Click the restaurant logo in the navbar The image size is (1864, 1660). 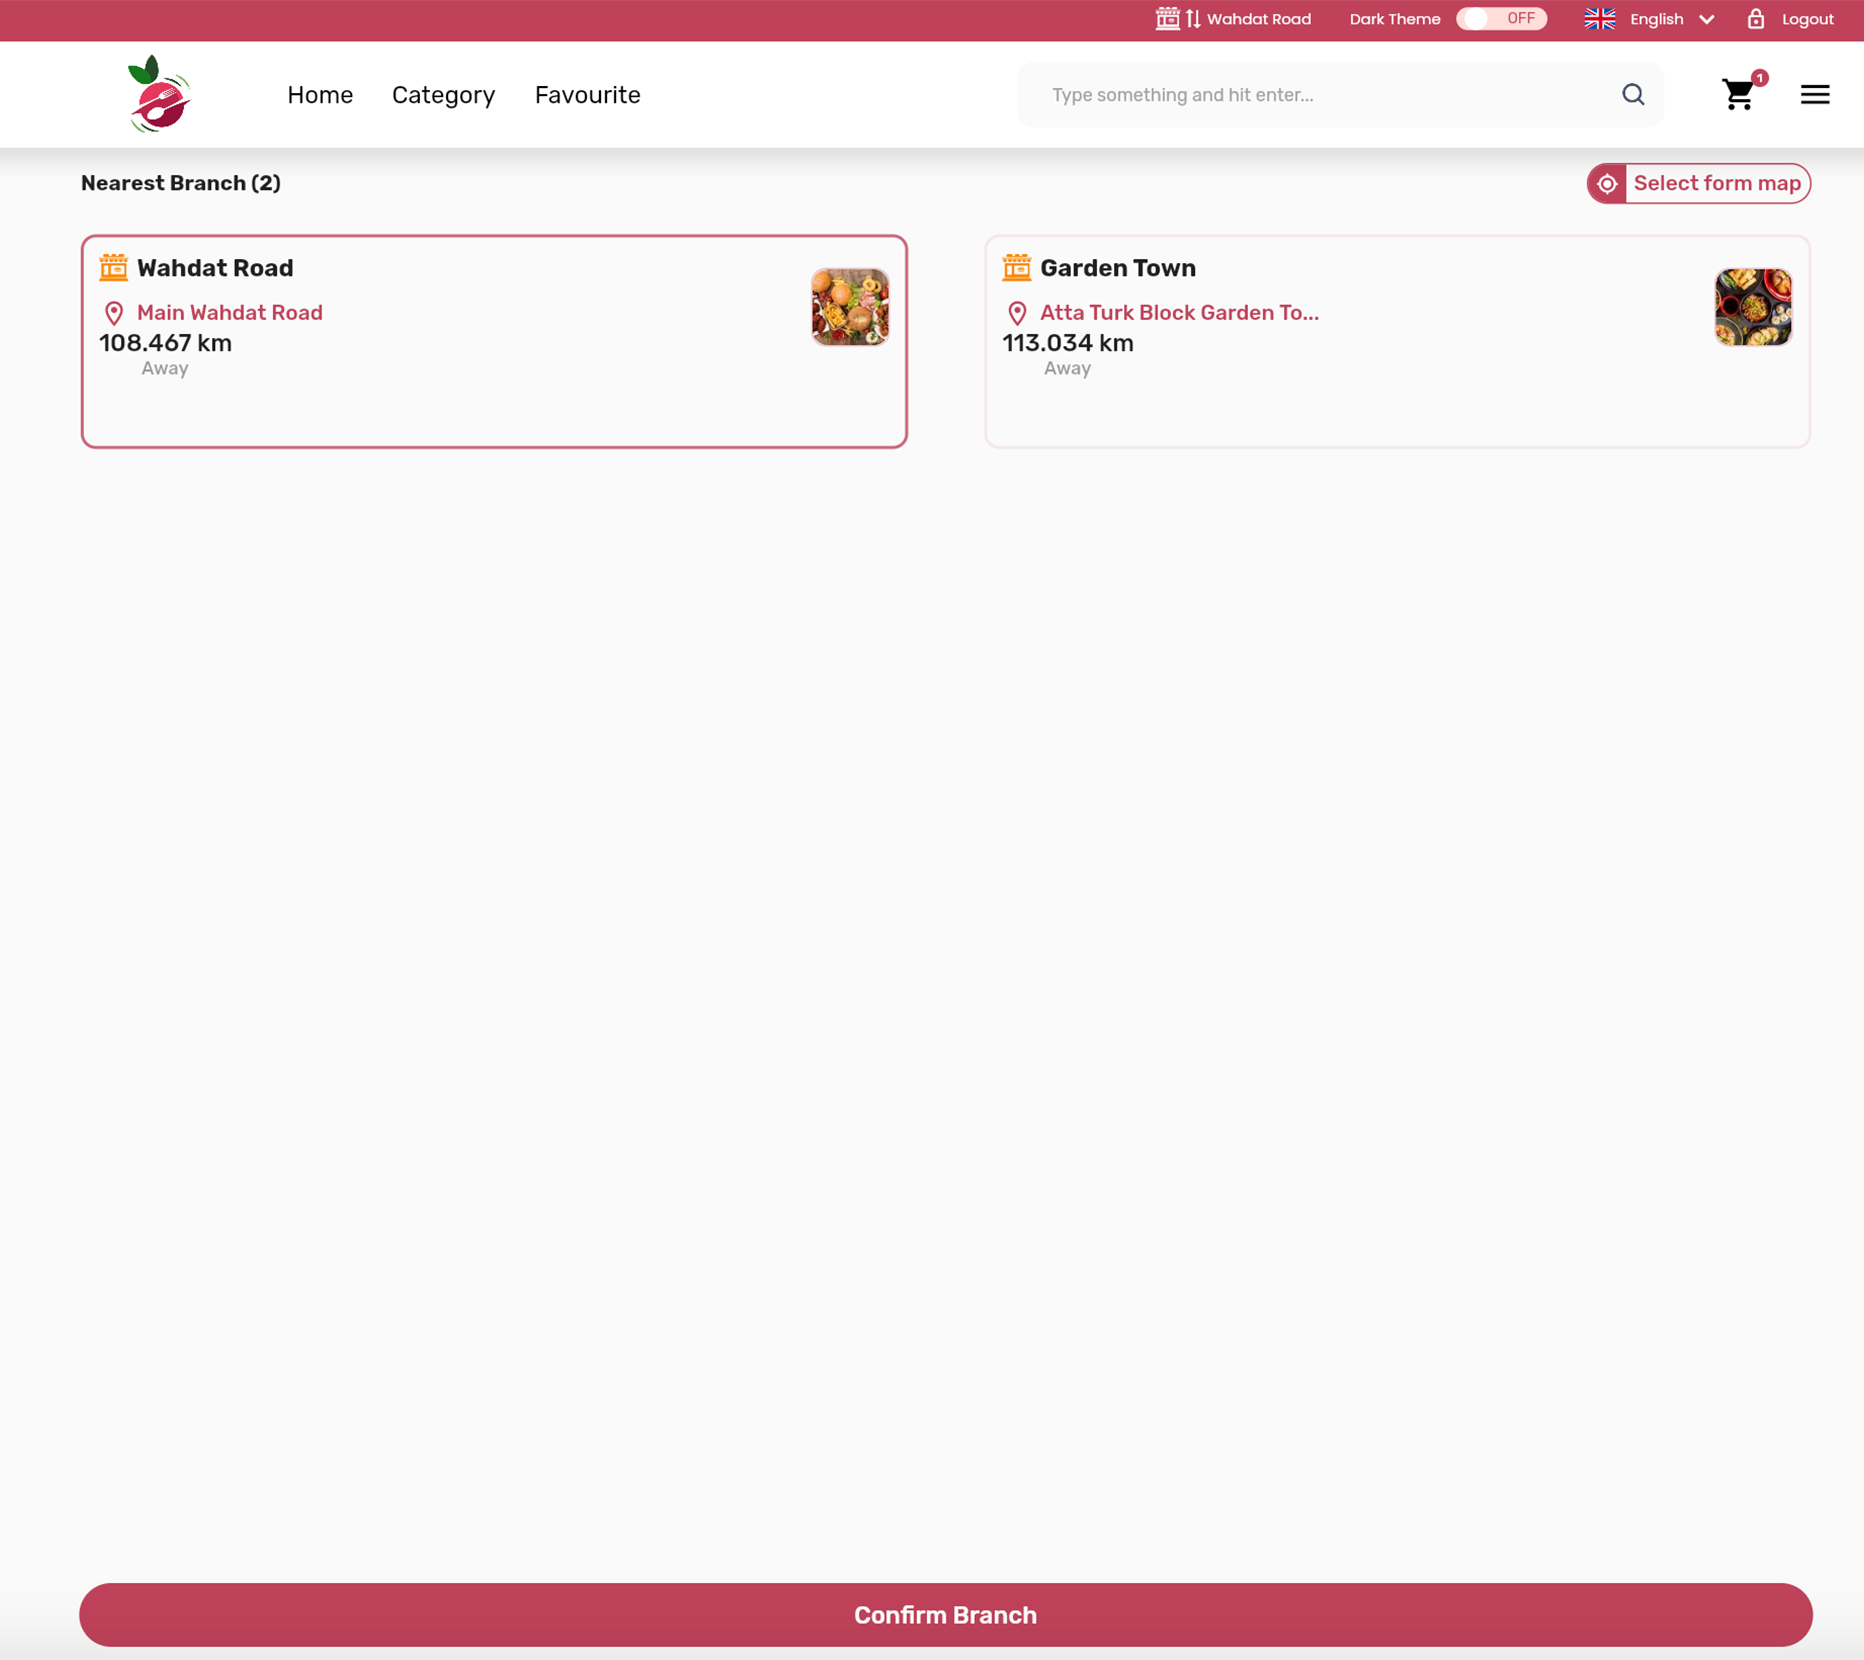pyautogui.click(x=158, y=94)
